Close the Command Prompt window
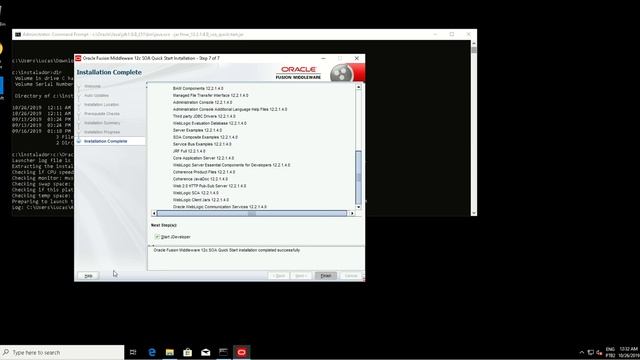This screenshot has width=640, height=360. pos(468,34)
